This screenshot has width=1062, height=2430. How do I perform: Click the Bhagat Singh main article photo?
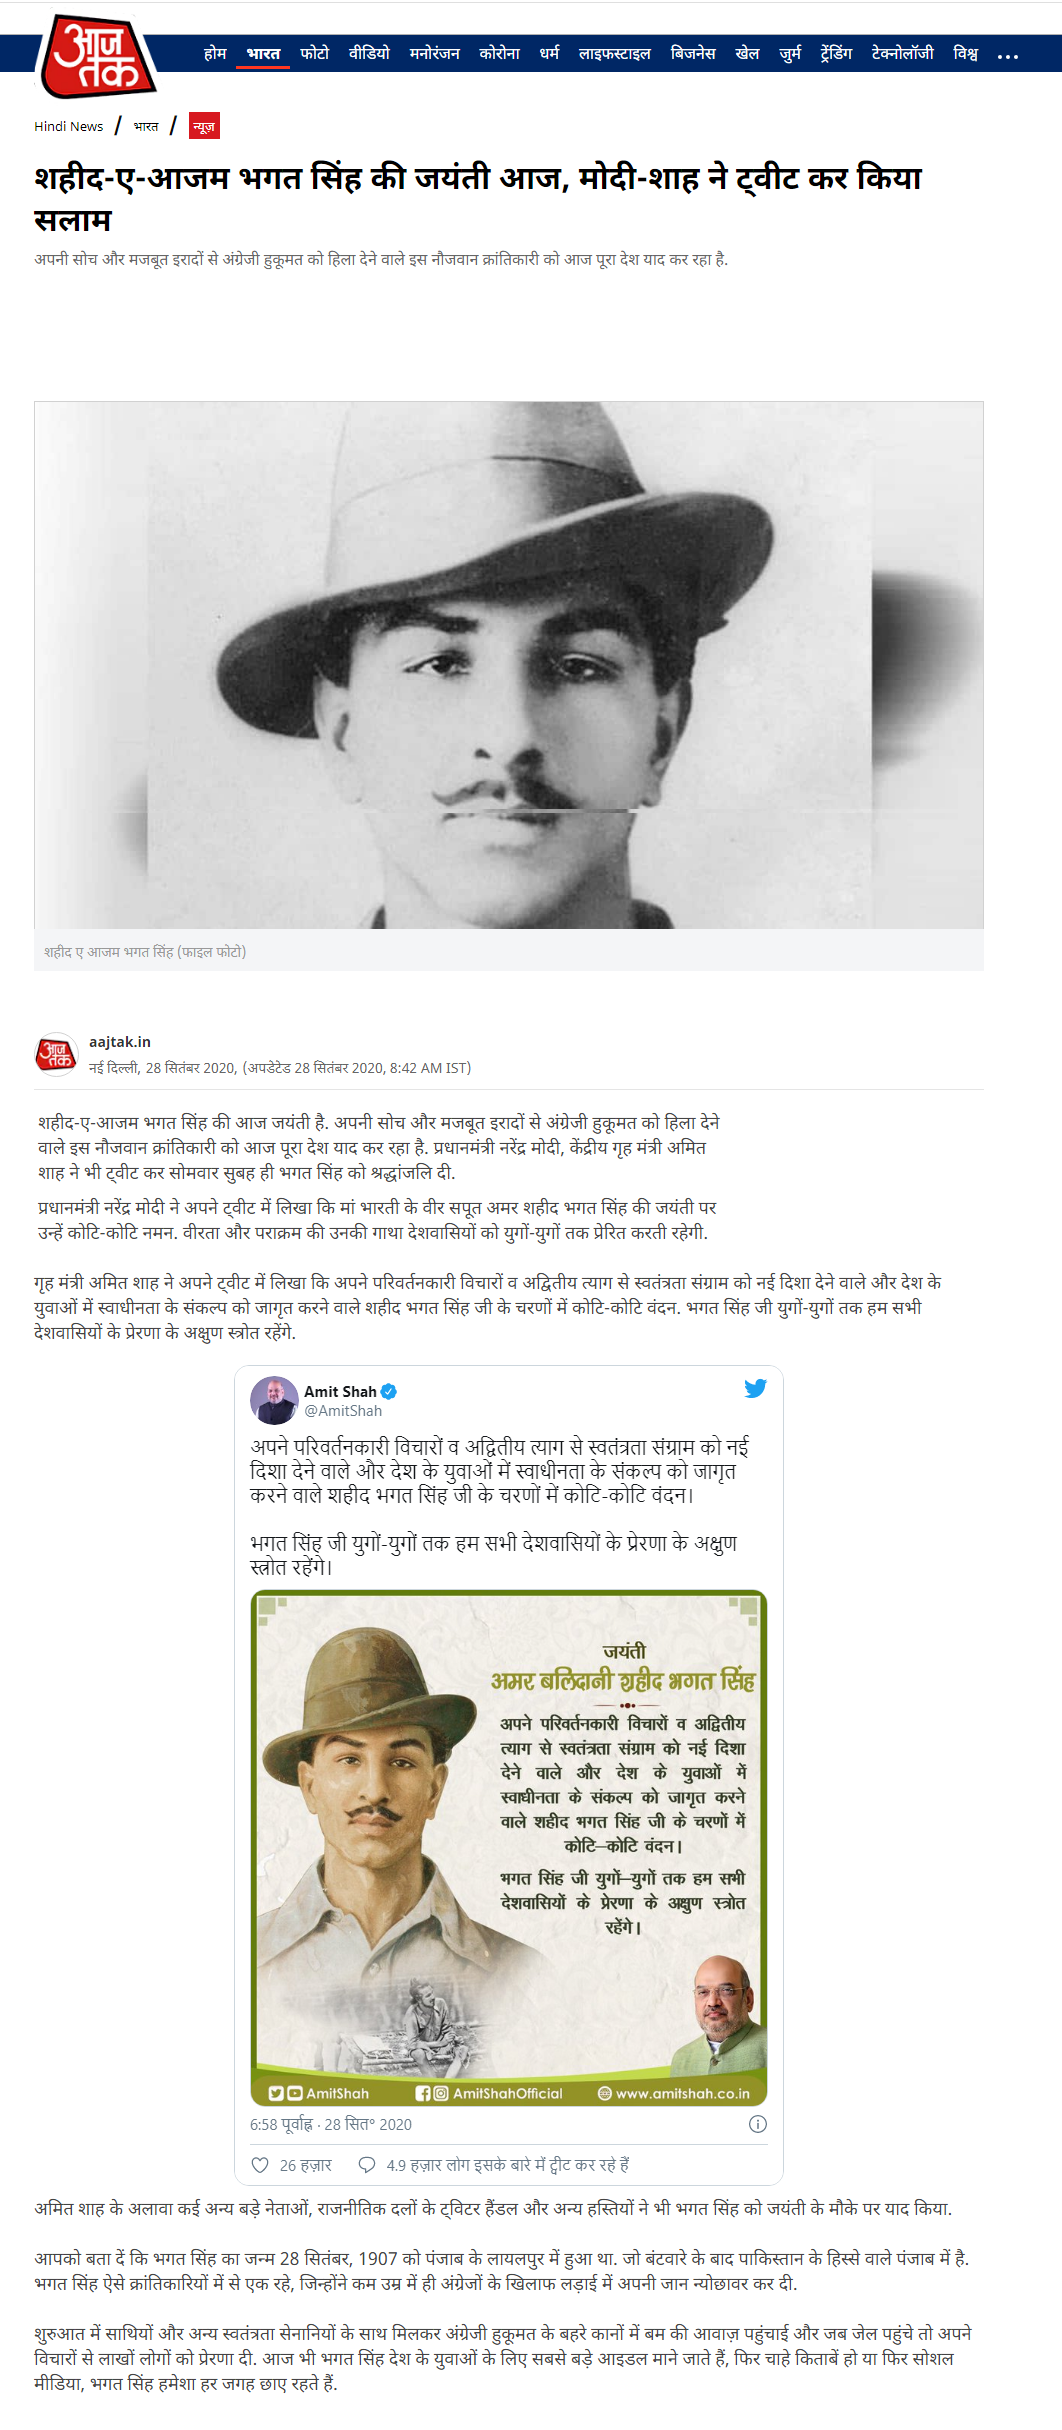coord(509,665)
